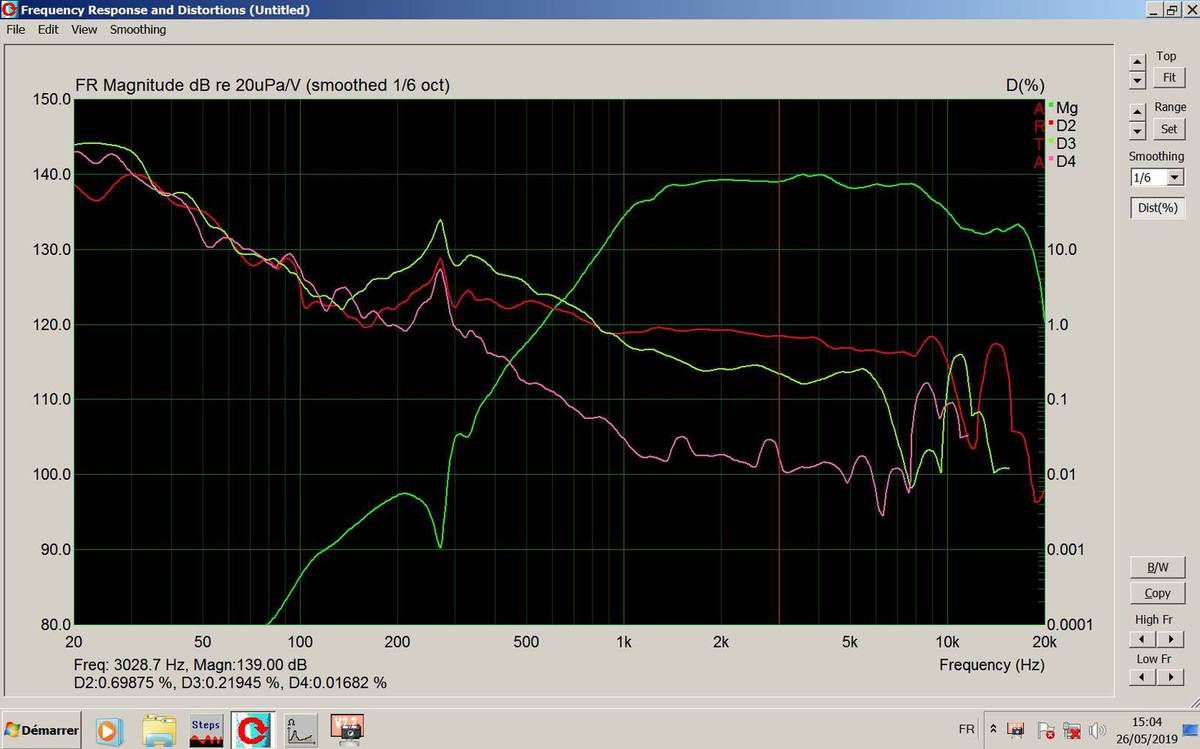Open the Démarrer start menu
Image resolution: width=1200 pixels, height=749 pixels.
point(42,730)
